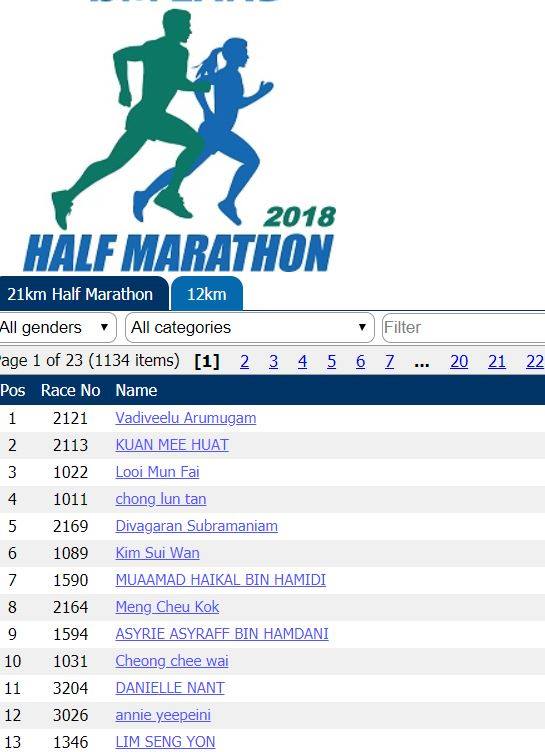This screenshot has height=752, width=545.
Task: Open results page 21
Action: 497,361
